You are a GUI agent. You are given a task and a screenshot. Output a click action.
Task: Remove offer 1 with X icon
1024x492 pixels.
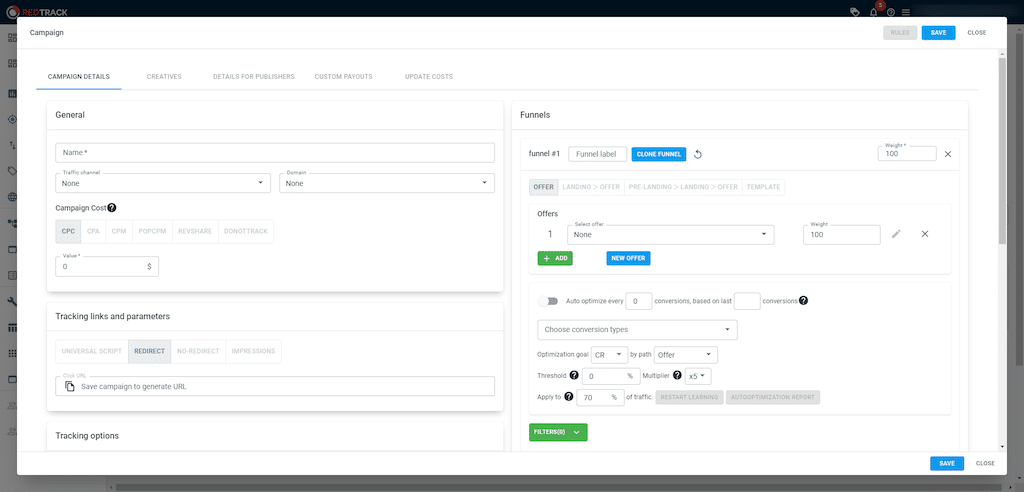925,234
